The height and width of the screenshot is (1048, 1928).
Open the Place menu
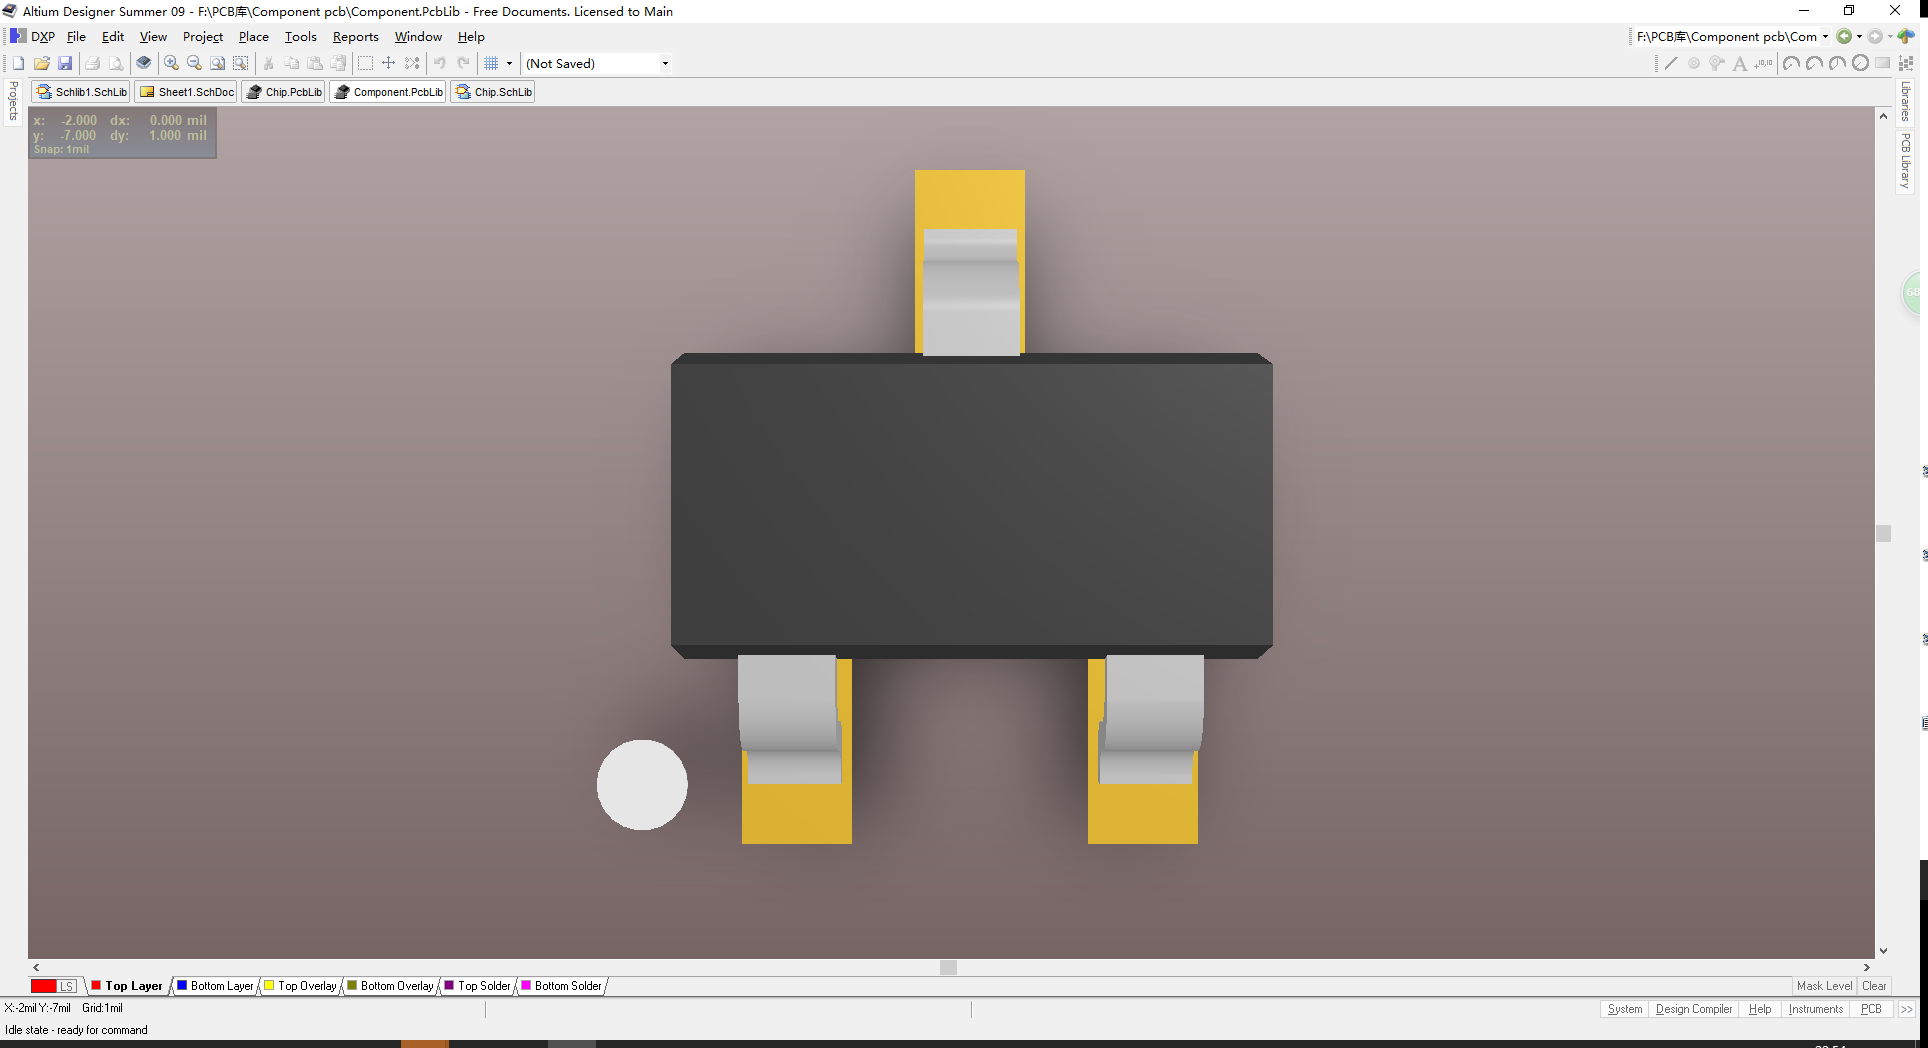click(253, 37)
